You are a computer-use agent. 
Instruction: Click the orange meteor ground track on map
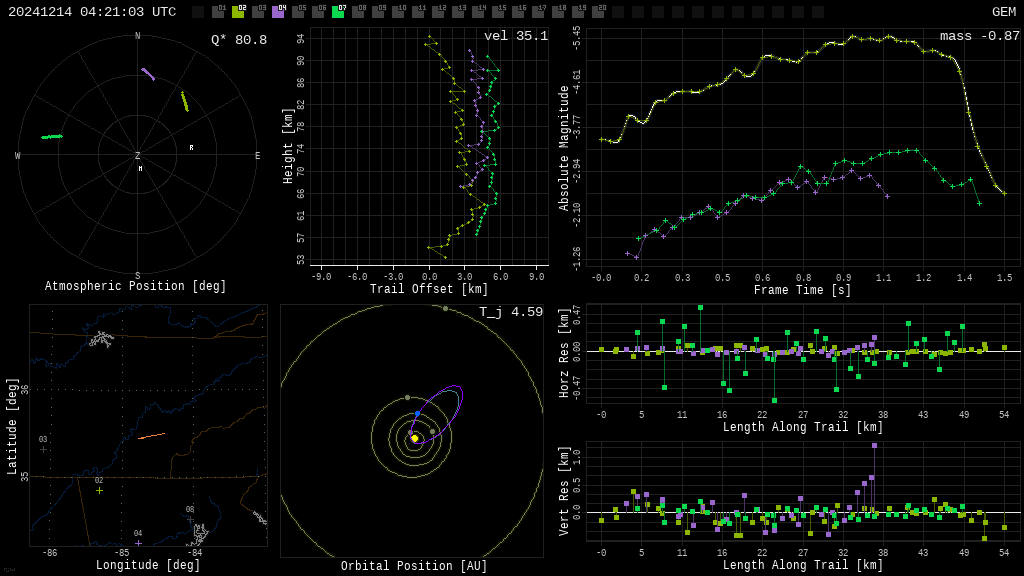151,436
